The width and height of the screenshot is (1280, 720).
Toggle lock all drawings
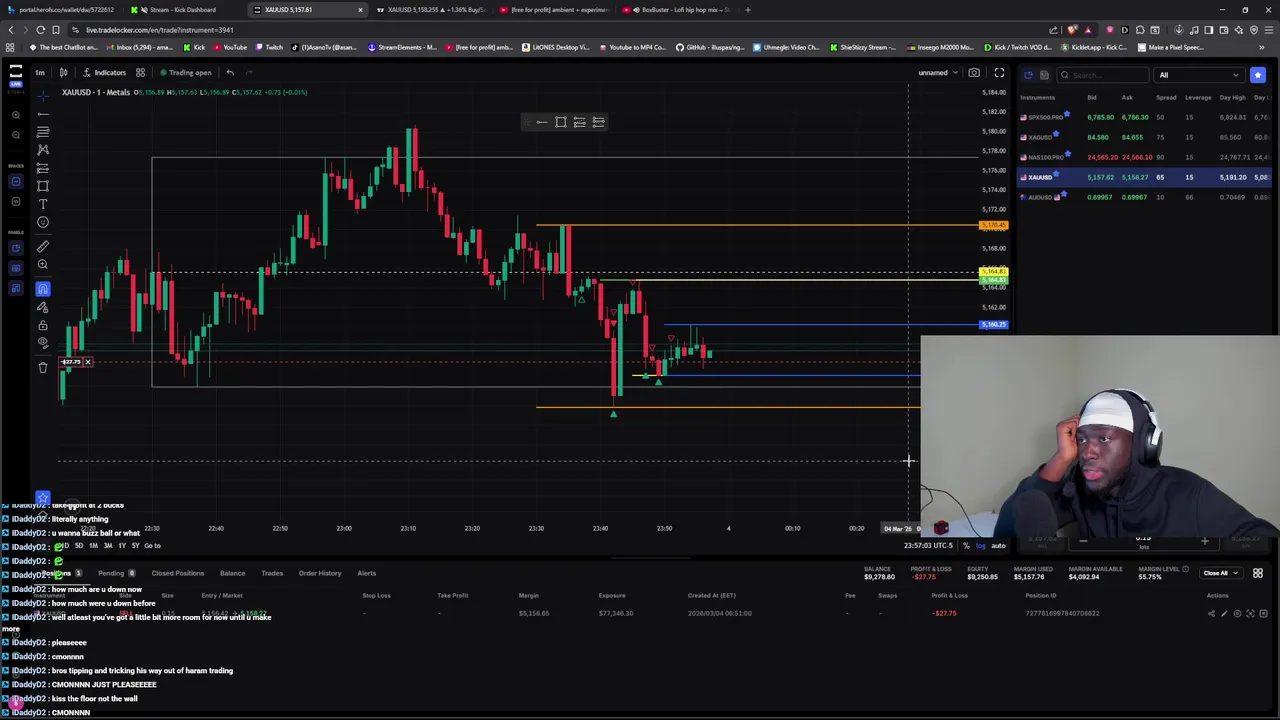tap(43, 325)
